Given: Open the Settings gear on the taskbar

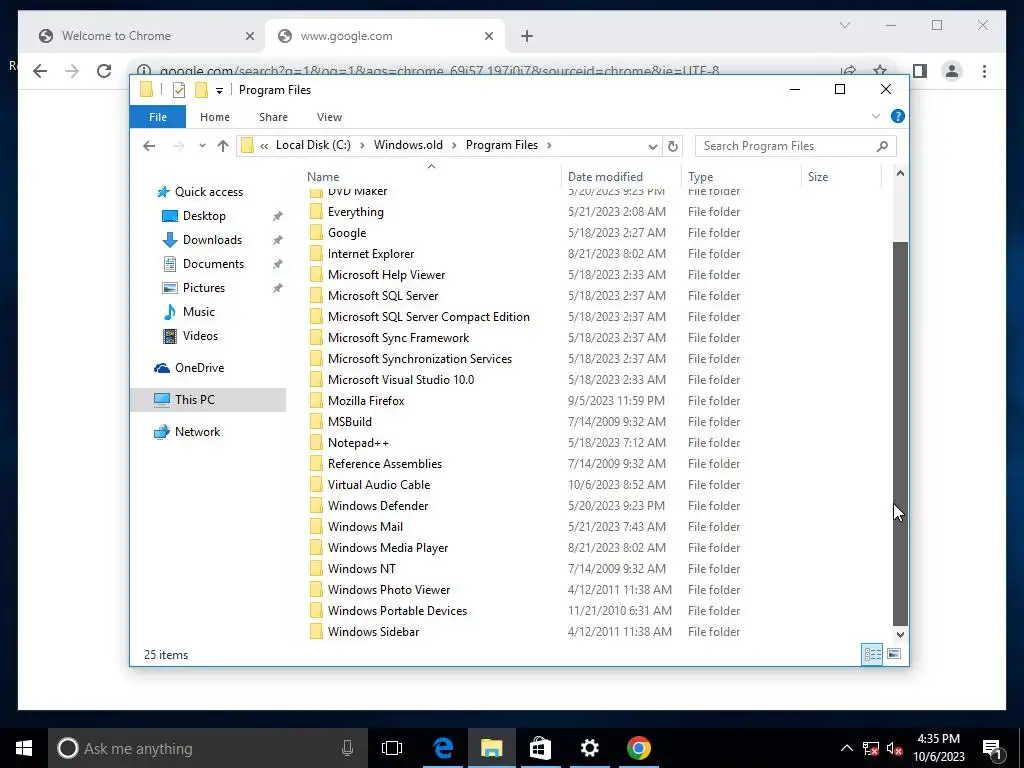Looking at the screenshot, I should point(590,748).
